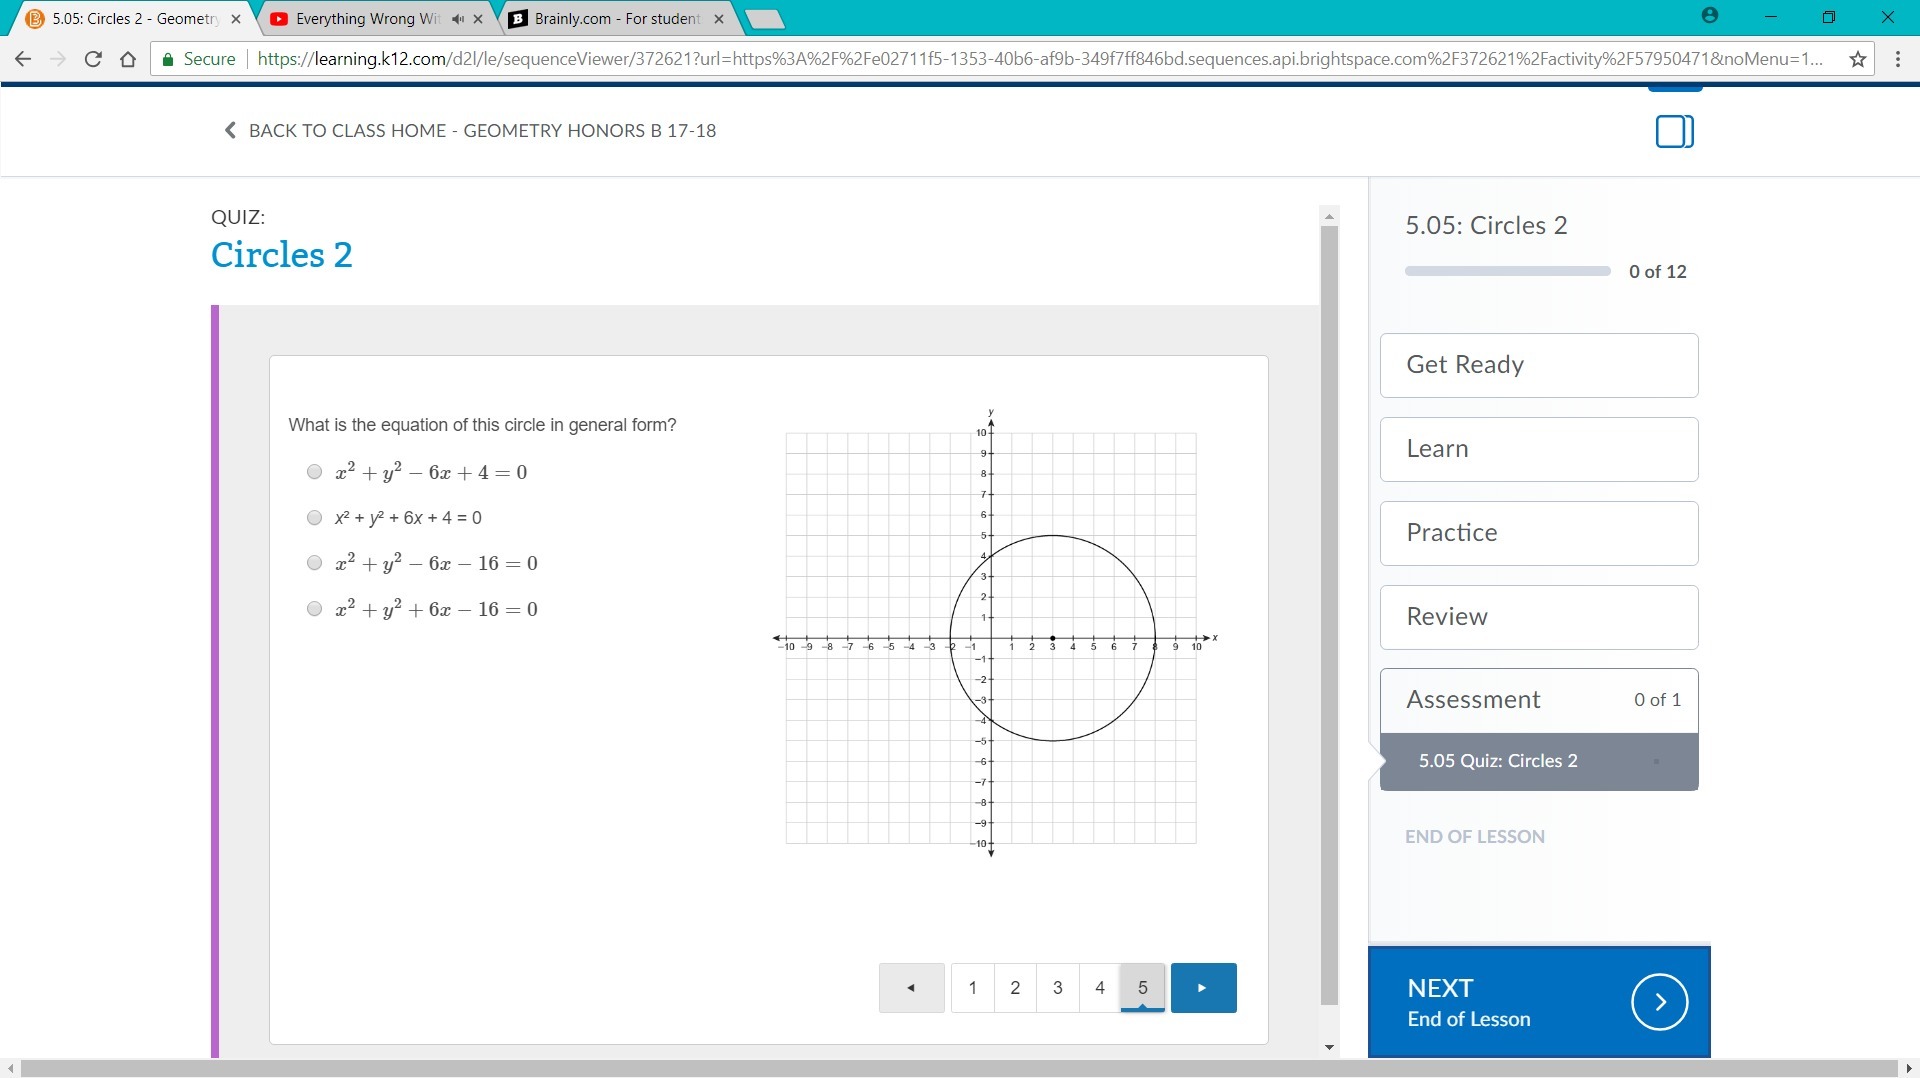This screenshot has width=1920, height=1078.
Task: Click the quiz scrollbar down arrow
Action: (1329, 1047)
